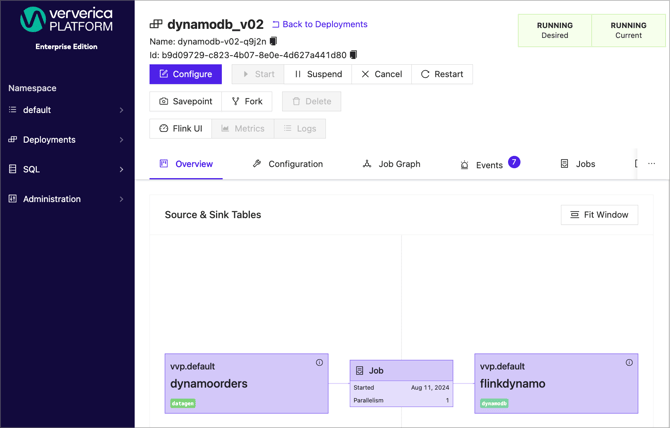Copy the deployment name with the clipboard icon
The width and height of the screenshot is (670, 428).
click(273, 41)
